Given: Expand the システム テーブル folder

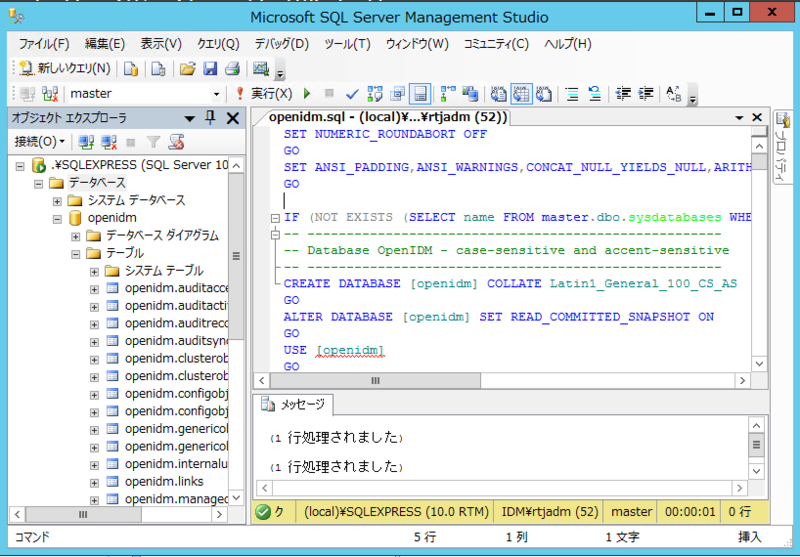Looking at the screenshot, I should click(x=94, y=271).
